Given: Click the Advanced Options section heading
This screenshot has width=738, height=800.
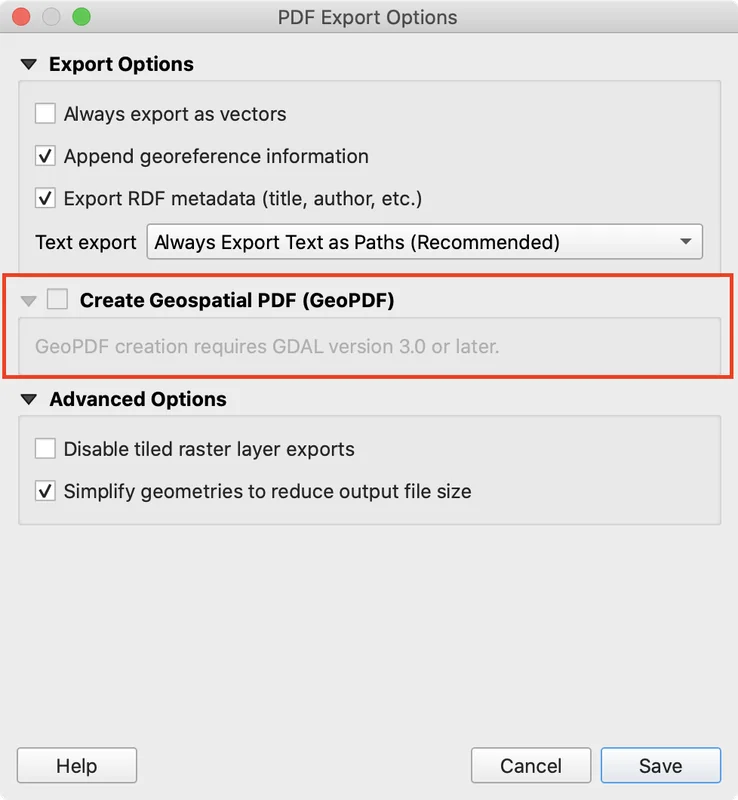Looking at the screenshot, I should pyautogui.click(x=138, y=400).
